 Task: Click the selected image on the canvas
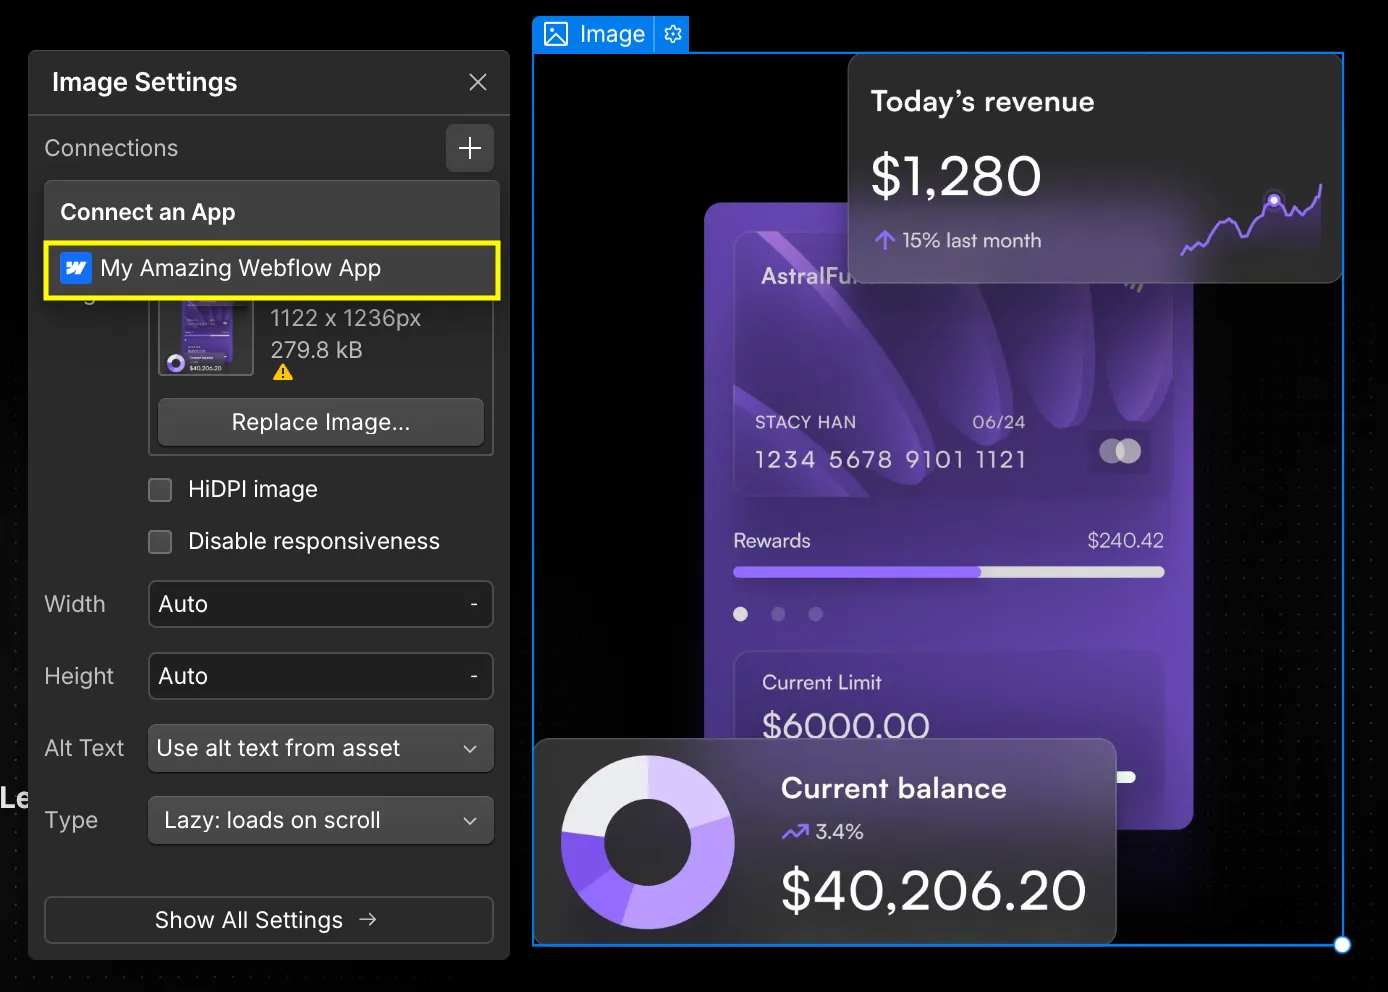[x=938, y=499]
